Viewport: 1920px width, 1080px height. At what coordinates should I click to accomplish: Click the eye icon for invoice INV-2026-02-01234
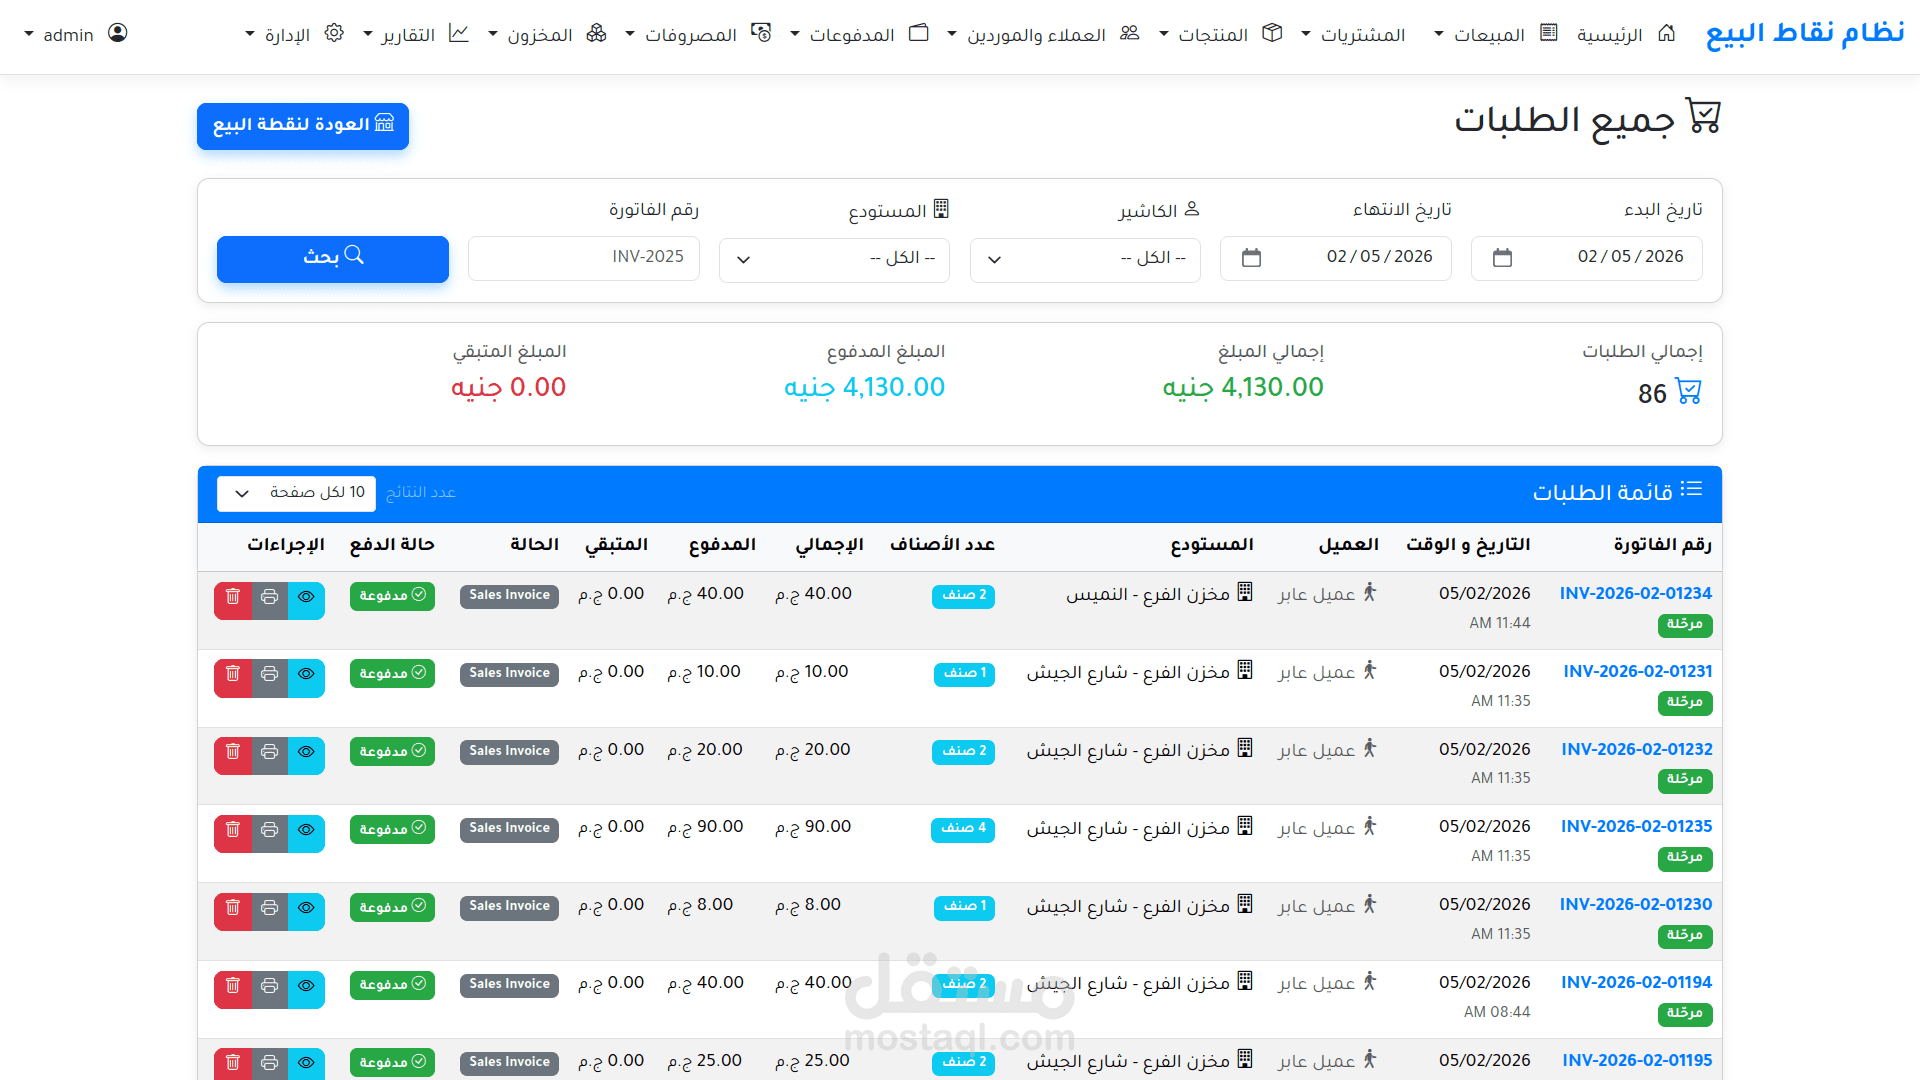point(306,597)
